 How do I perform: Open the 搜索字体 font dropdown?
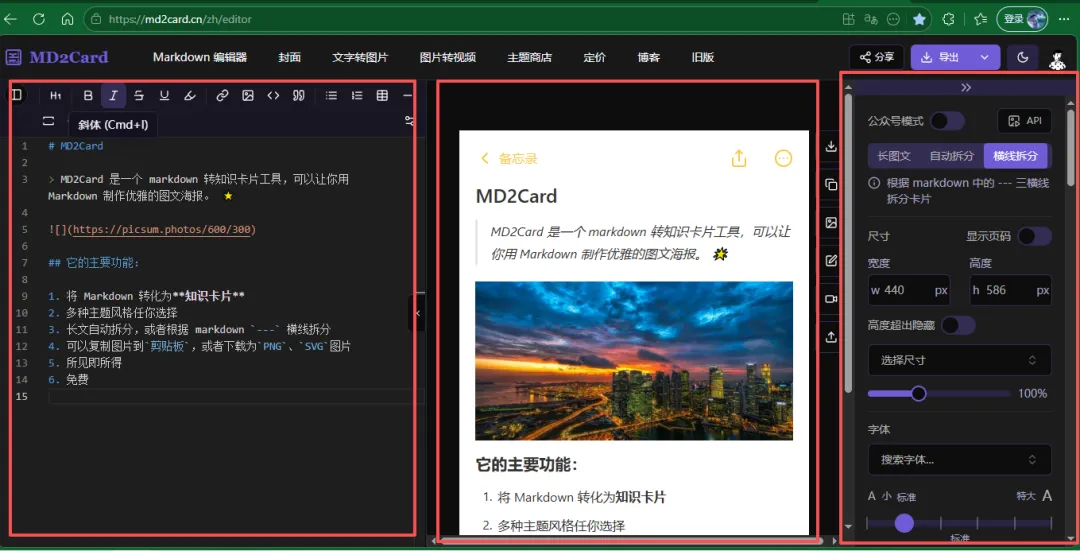[x=959, y=459]
